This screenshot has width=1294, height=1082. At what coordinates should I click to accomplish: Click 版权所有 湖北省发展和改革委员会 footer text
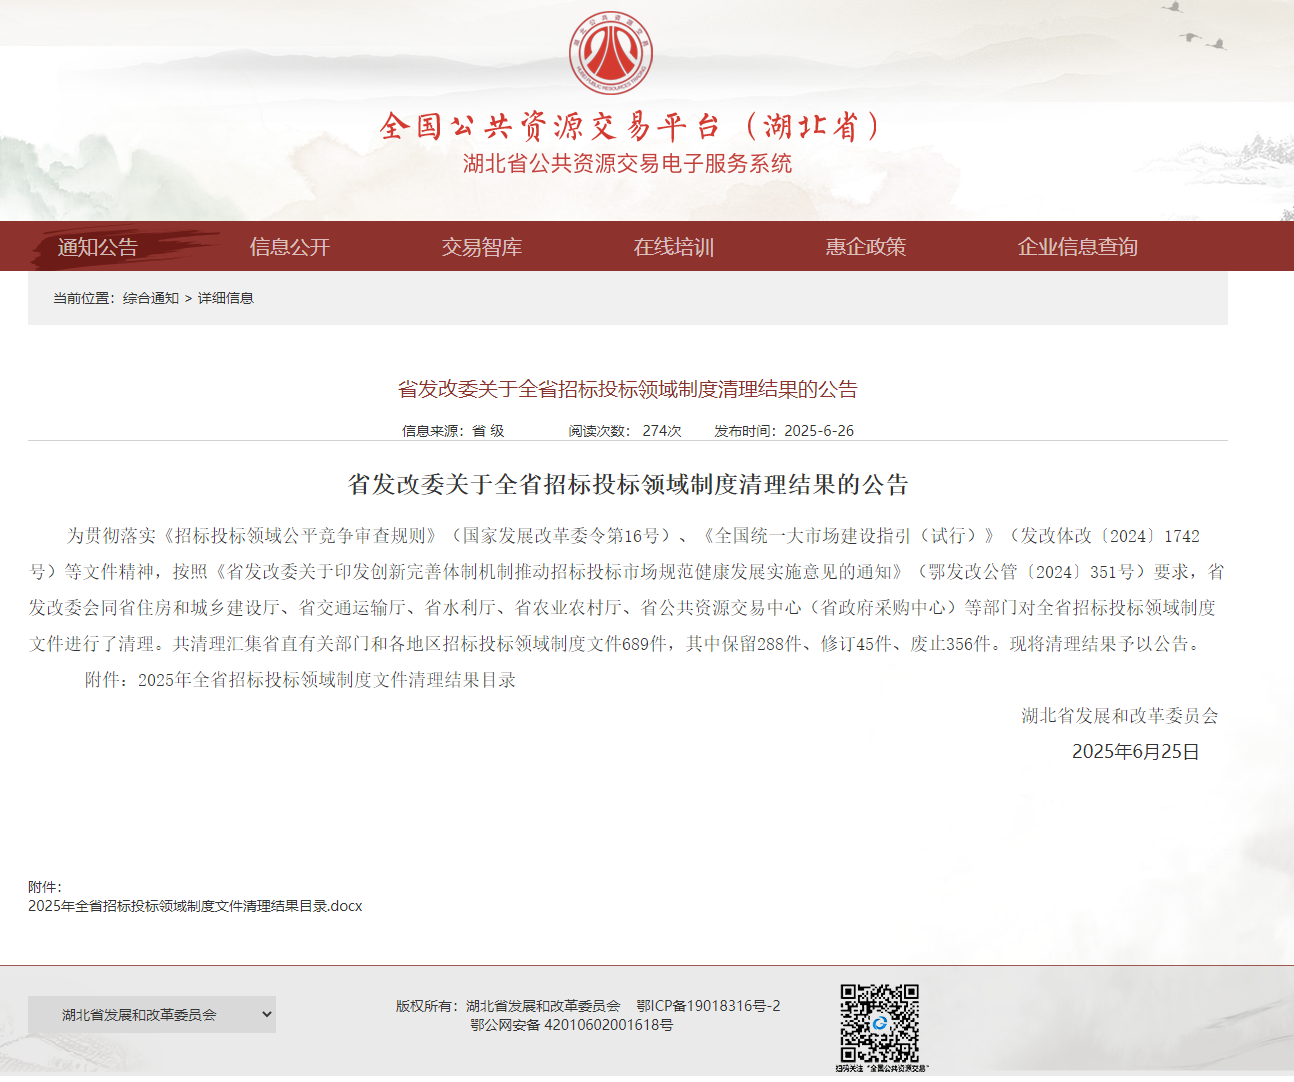point(508,1006)
